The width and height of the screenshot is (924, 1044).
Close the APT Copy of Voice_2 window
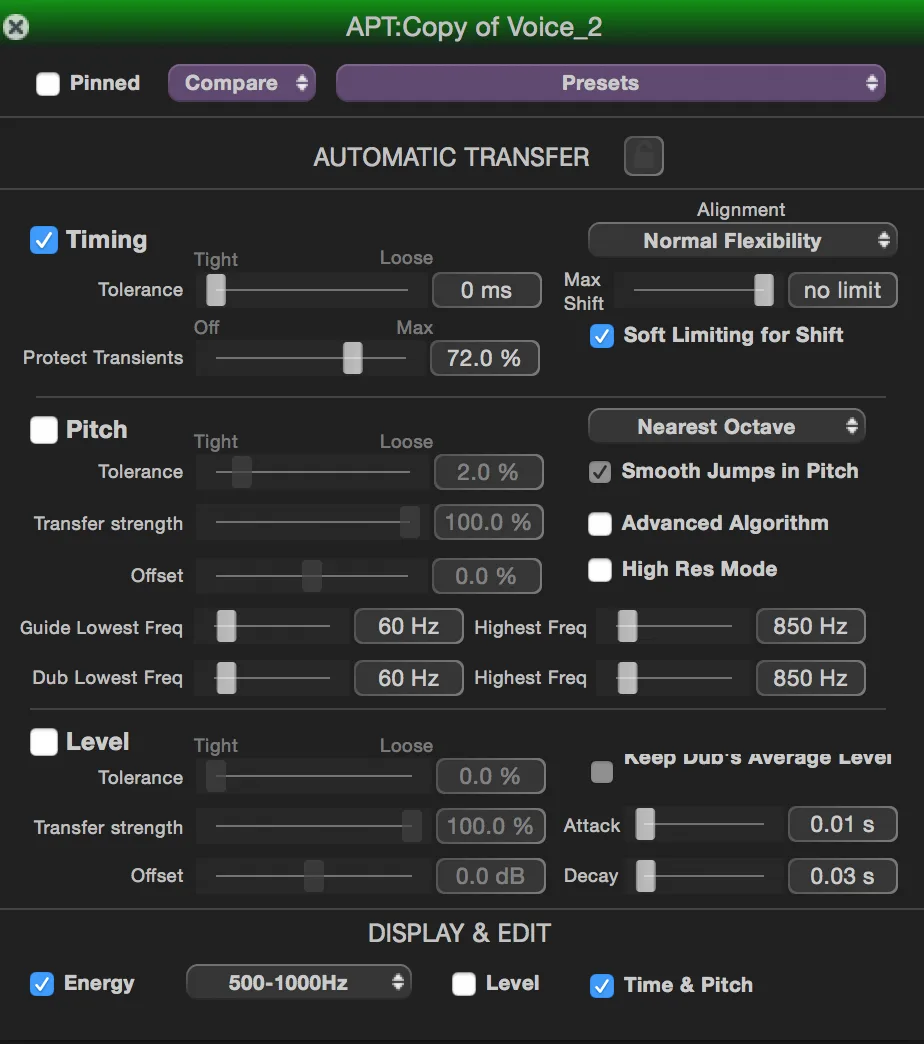[x=16, y=27]
